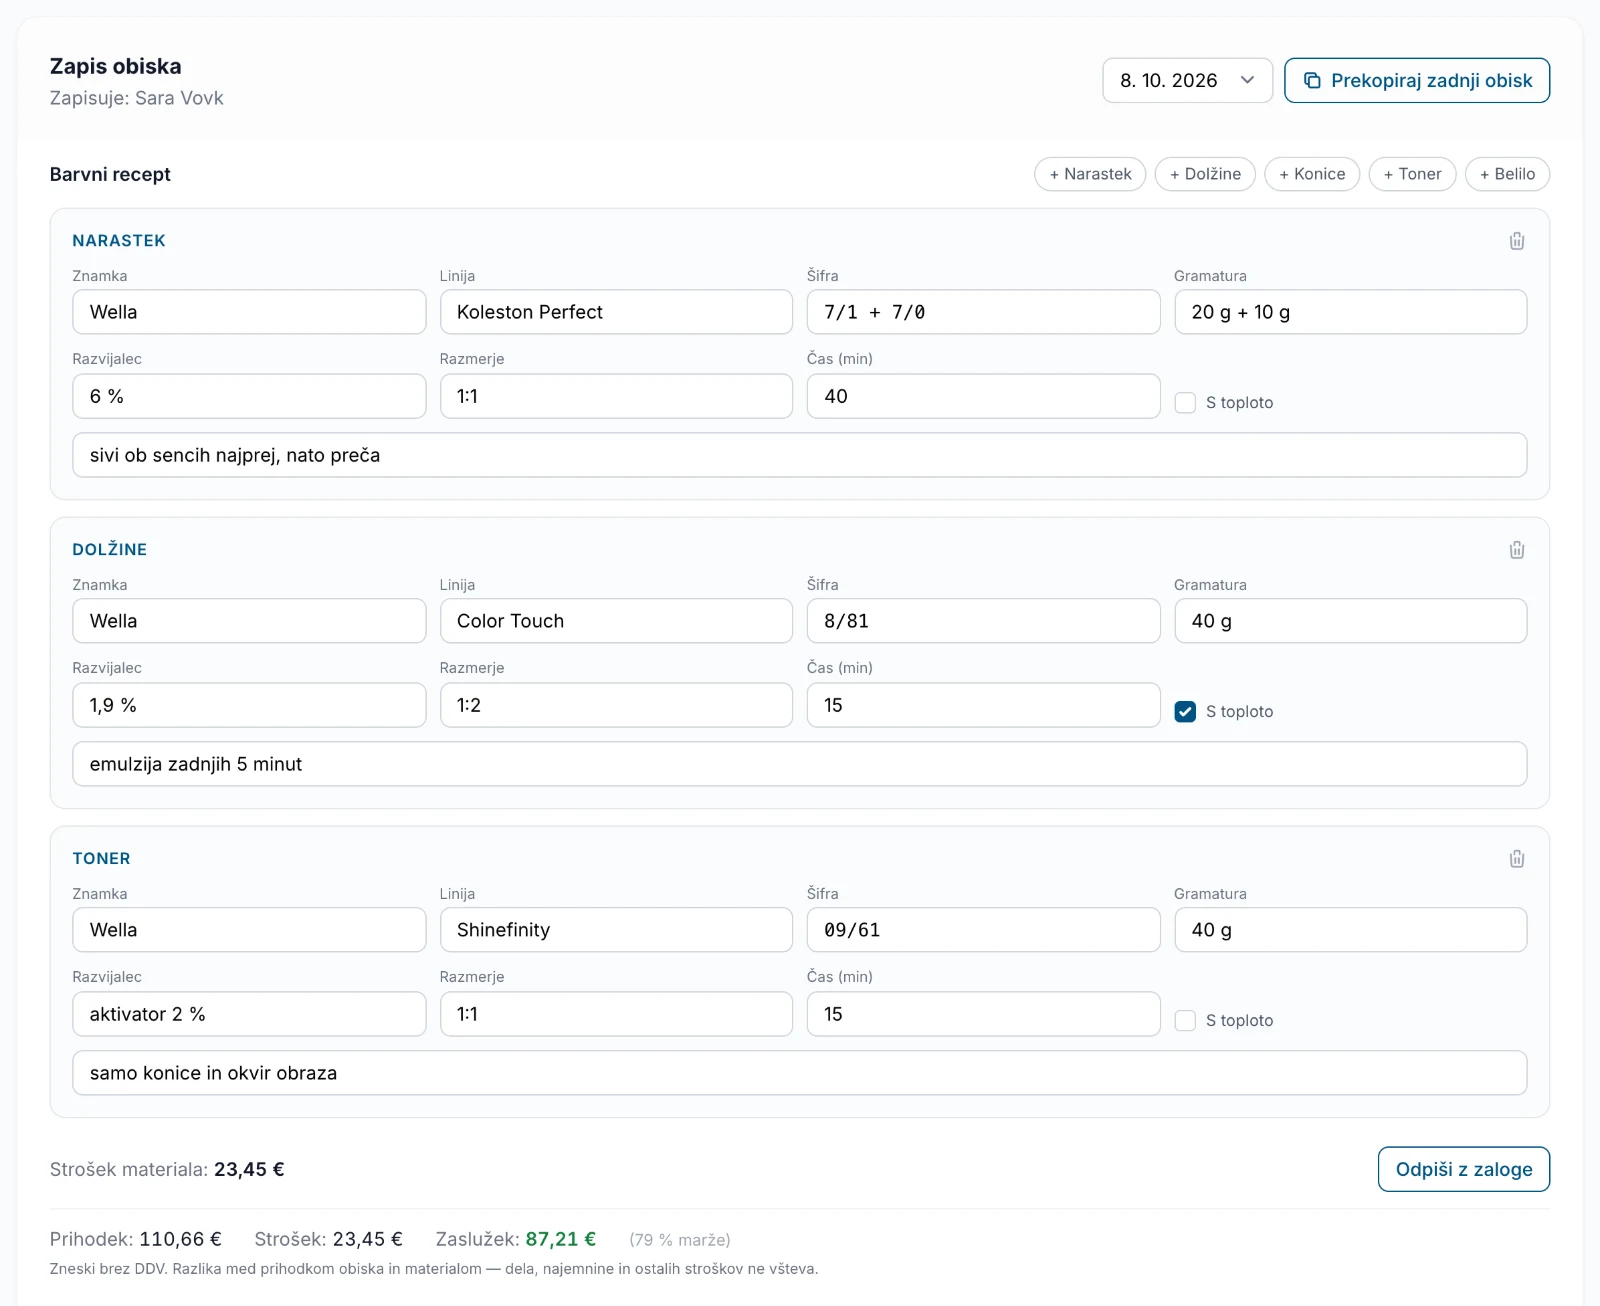Add a Narastek section chip
The height and width of the screenshot is (1306, 1600).
(1090, 174)
